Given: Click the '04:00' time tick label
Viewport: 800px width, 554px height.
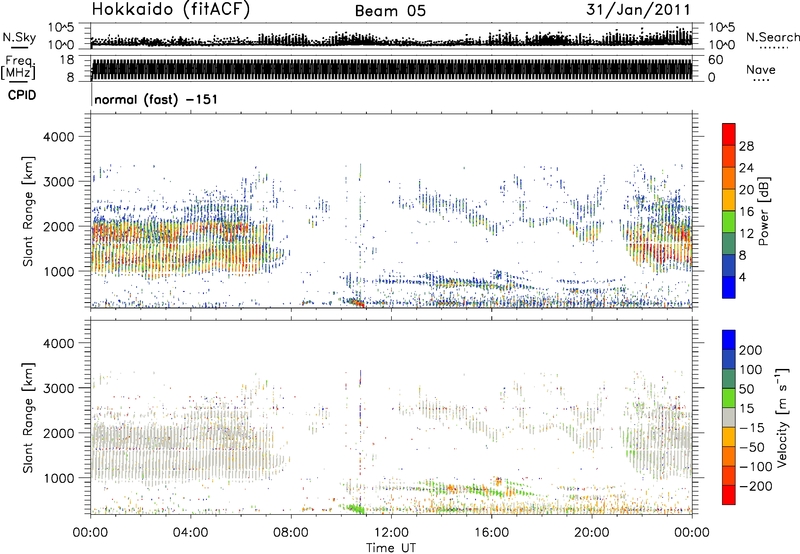Looking at the screenshot, I should 190,533.
